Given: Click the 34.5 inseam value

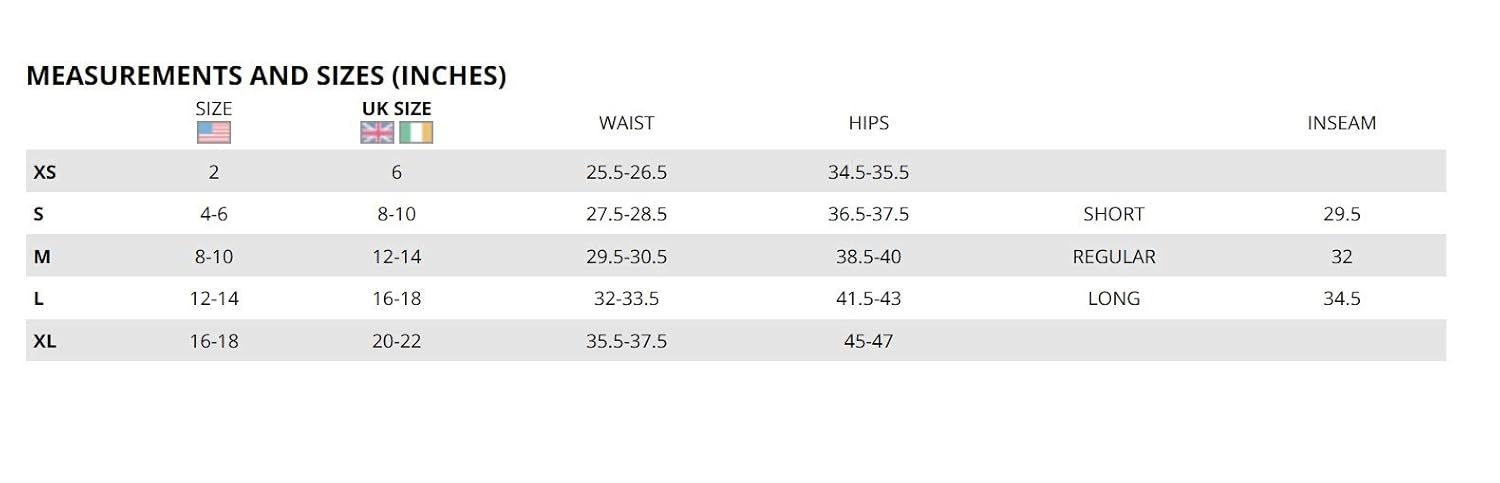Looking at the screenshot, I should click(x=1341, y=299).
